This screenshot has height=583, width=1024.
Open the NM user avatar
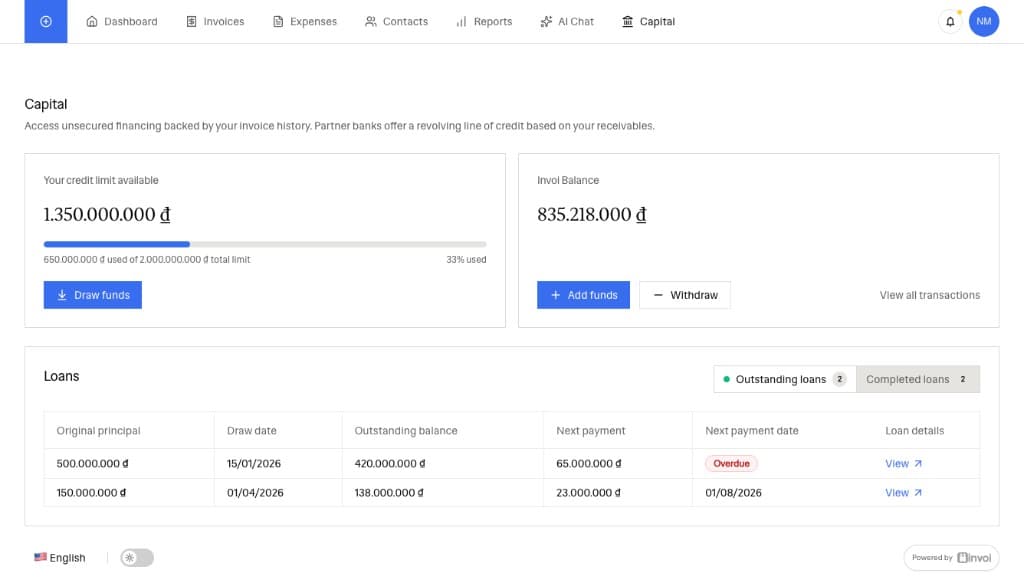point(984,22)
